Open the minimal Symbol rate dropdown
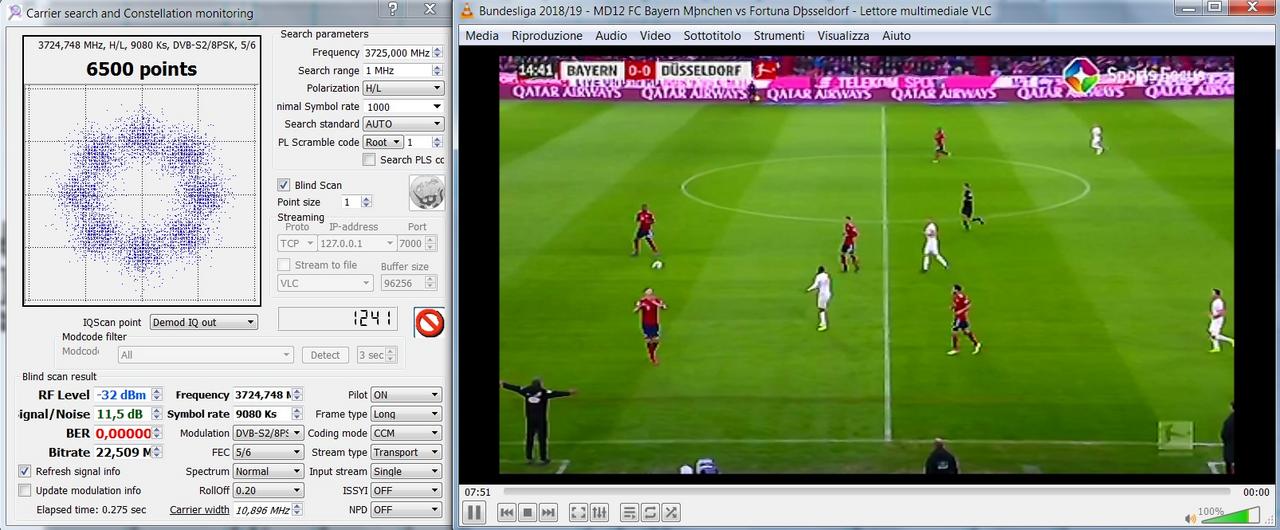1280x530 pixels. 403,106
